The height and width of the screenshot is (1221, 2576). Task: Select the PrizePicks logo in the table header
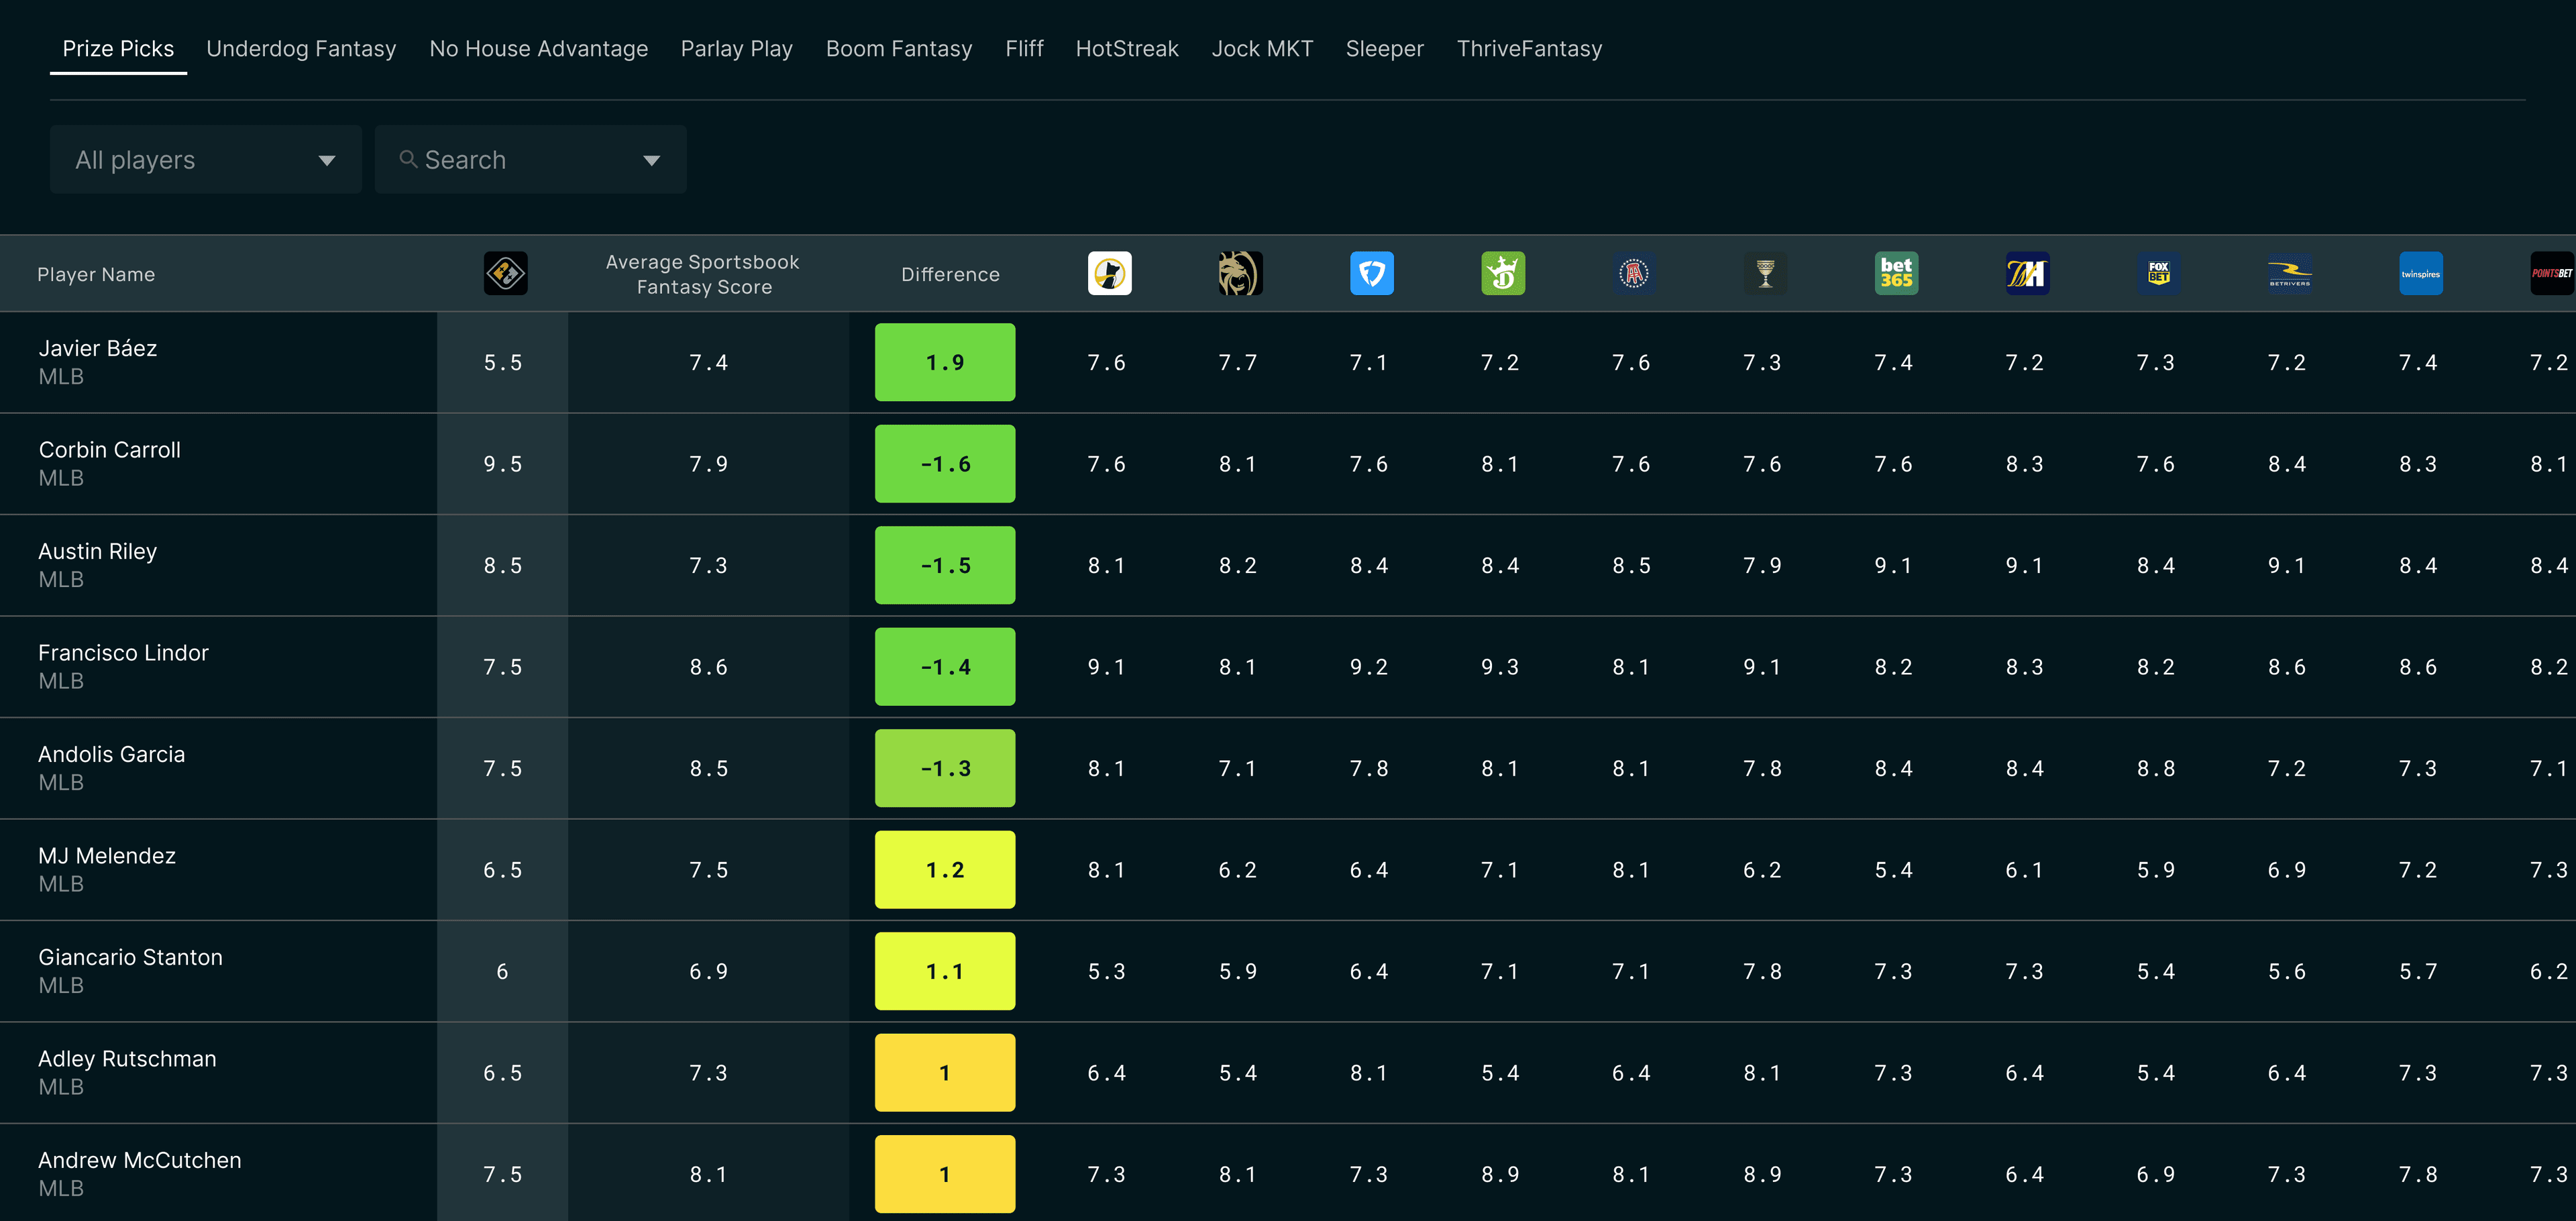(x=503, y=273)
